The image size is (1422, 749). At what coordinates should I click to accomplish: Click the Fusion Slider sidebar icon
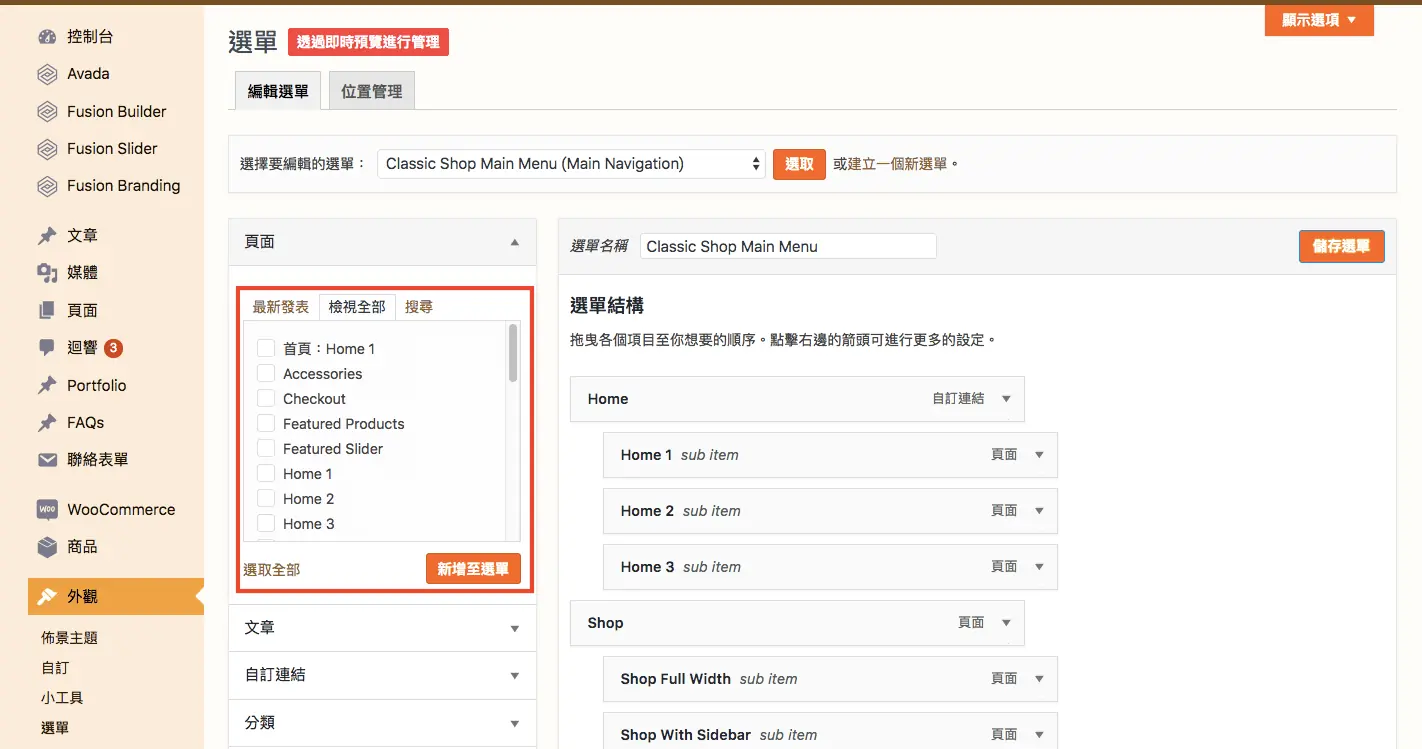[47, 149]
